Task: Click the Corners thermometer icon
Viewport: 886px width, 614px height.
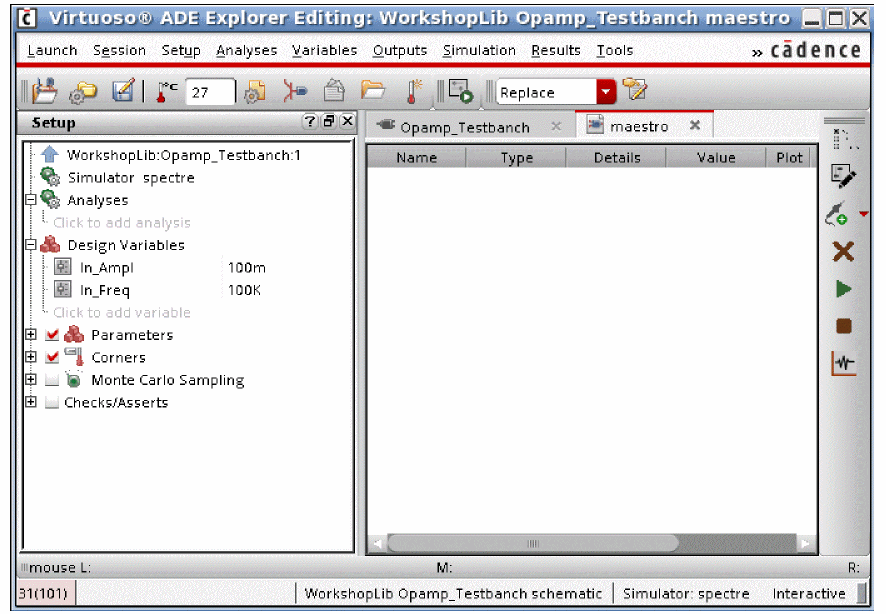Action: click(75, 357)
